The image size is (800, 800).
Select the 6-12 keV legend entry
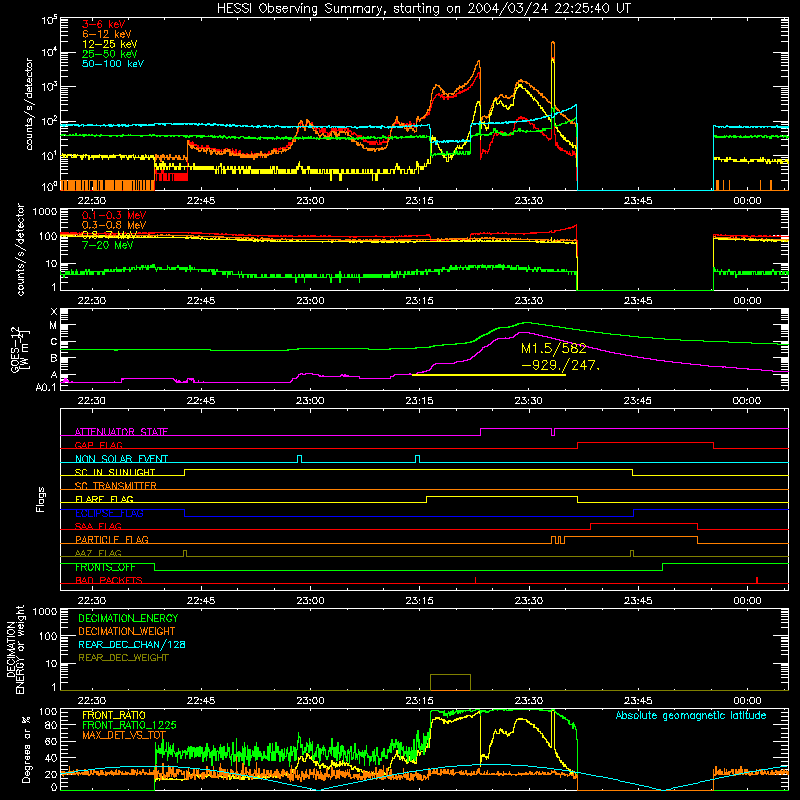[107, 34]
